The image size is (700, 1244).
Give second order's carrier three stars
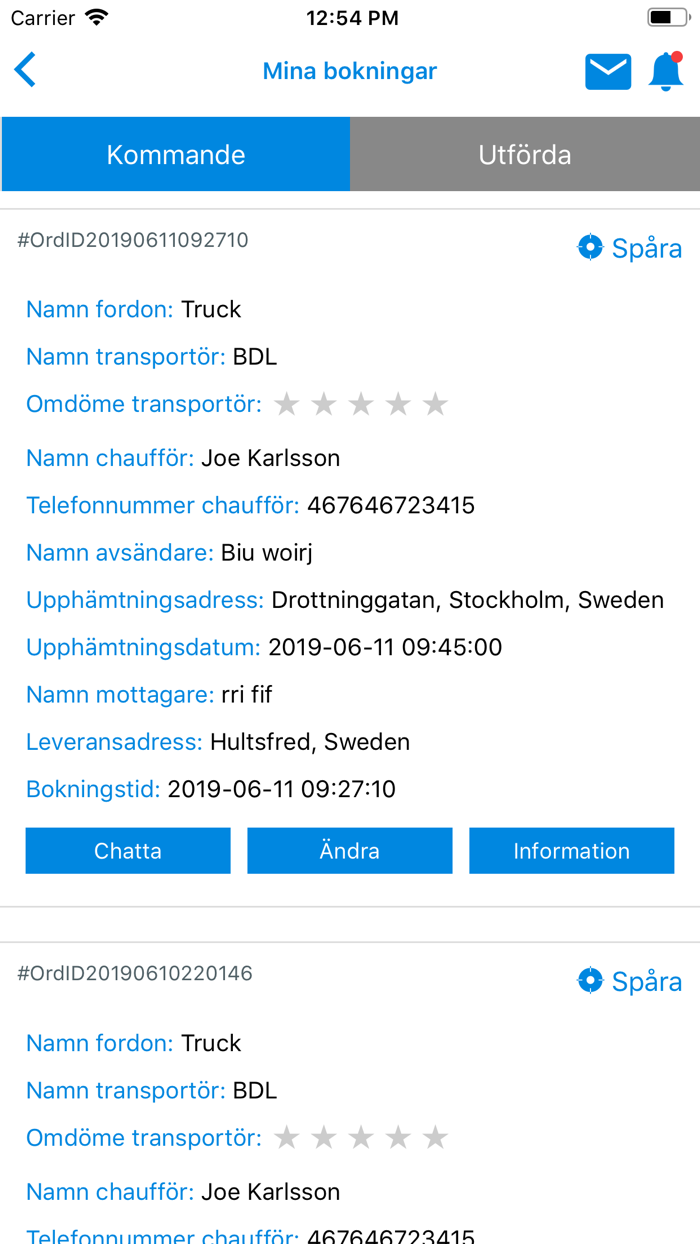[x=361, y=1137]
